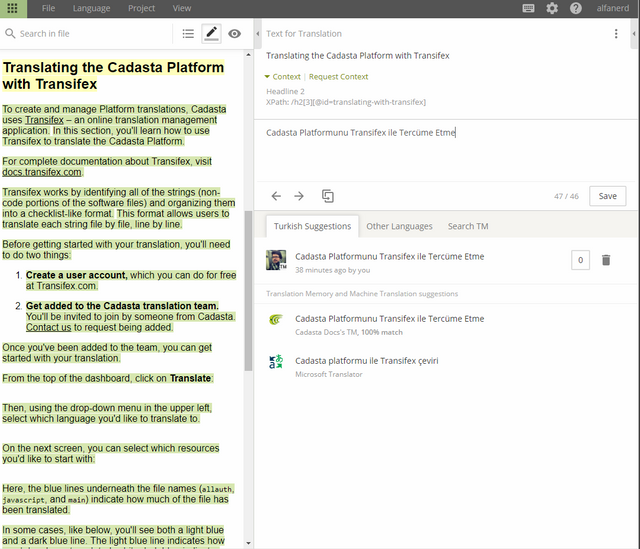
Task: Select 'Before getting started with your translation' string
Action: tap(116, 250)
